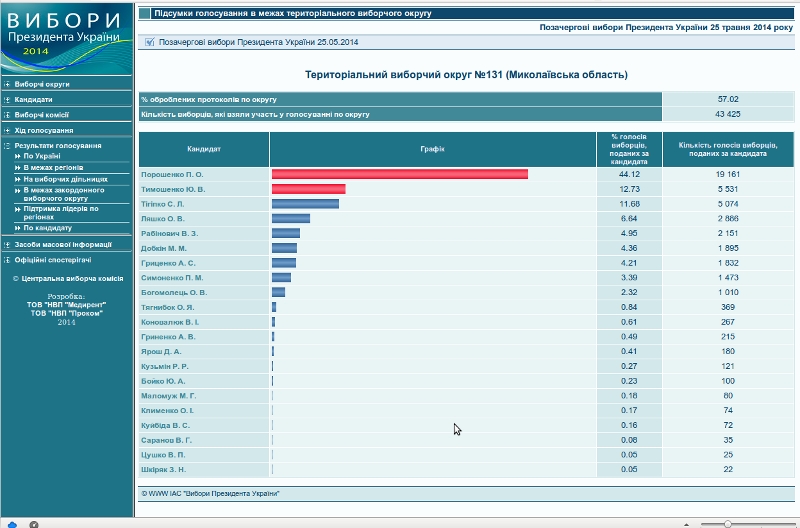Image resolution: width=800 pixels, height=528 pixels.
Task: Select candidate Цушко В. П.
Action: click(163, 455)
